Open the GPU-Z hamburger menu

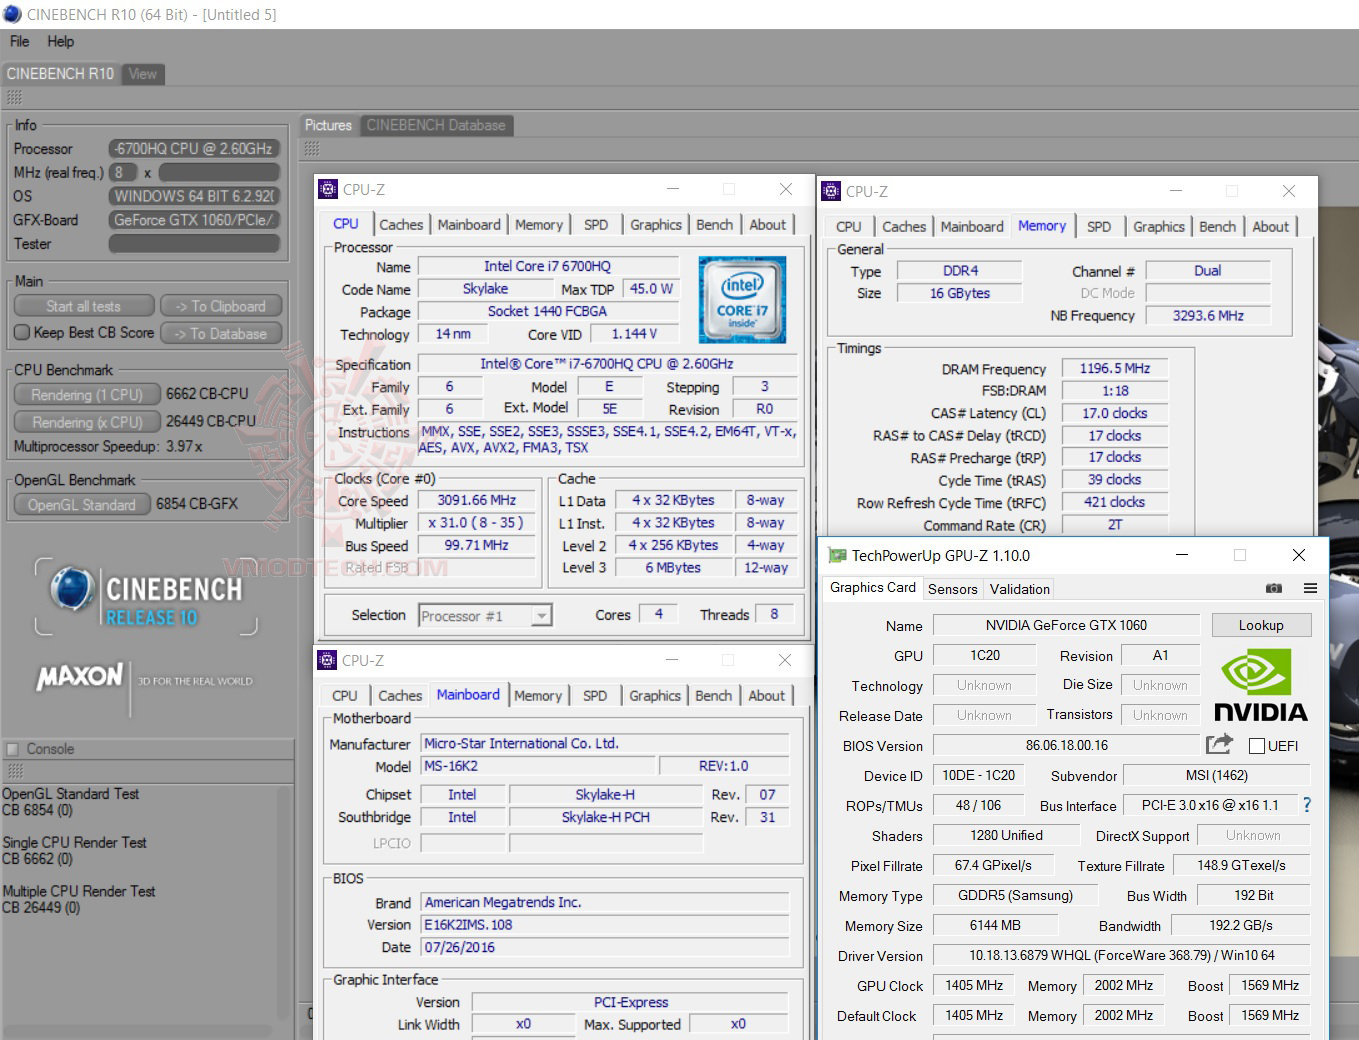(x=1310, y=589)
